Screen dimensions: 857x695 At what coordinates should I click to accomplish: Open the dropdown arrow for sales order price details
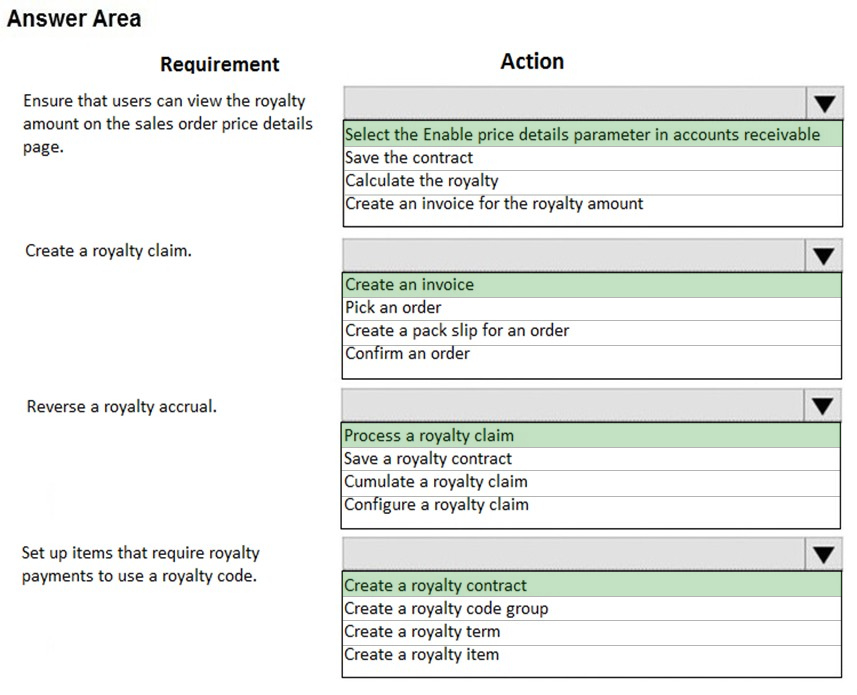(824, 103)
